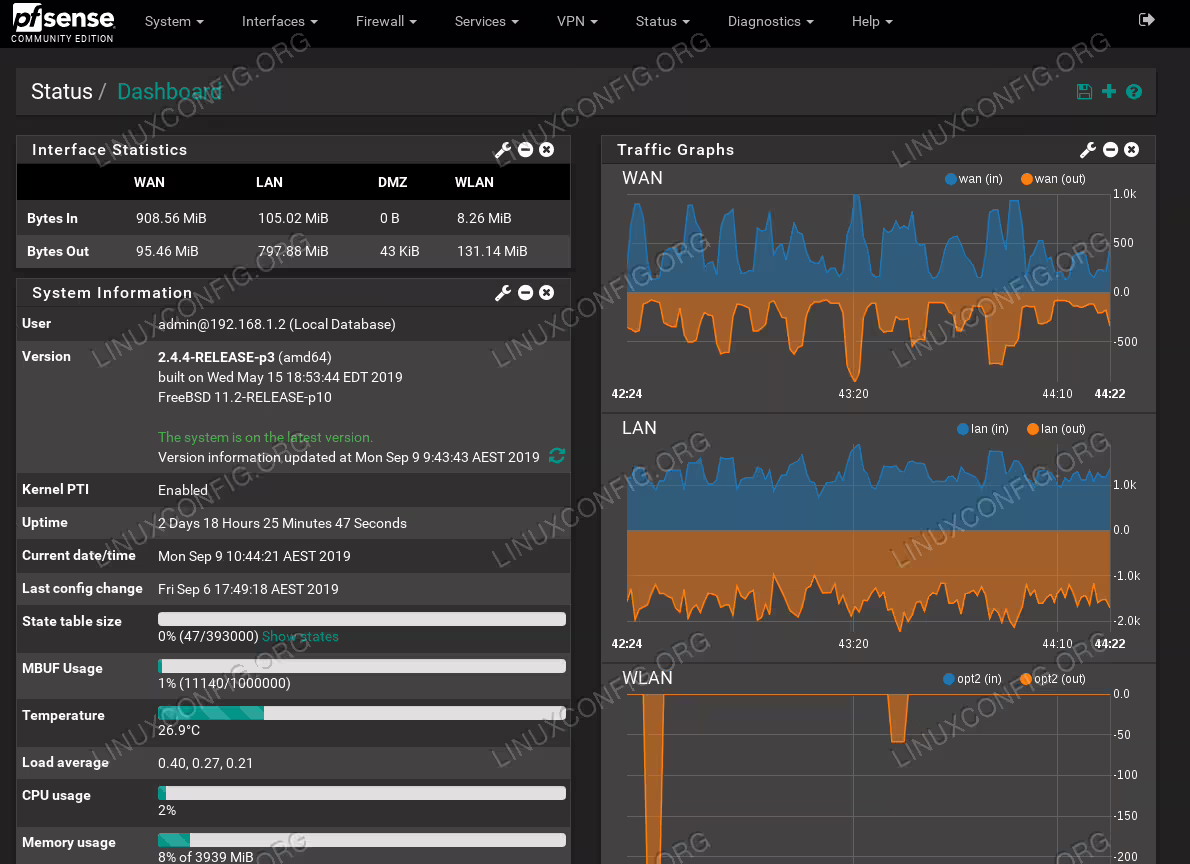
Task: Expand the Firewall dropdown menu
Action: point(386,21)
